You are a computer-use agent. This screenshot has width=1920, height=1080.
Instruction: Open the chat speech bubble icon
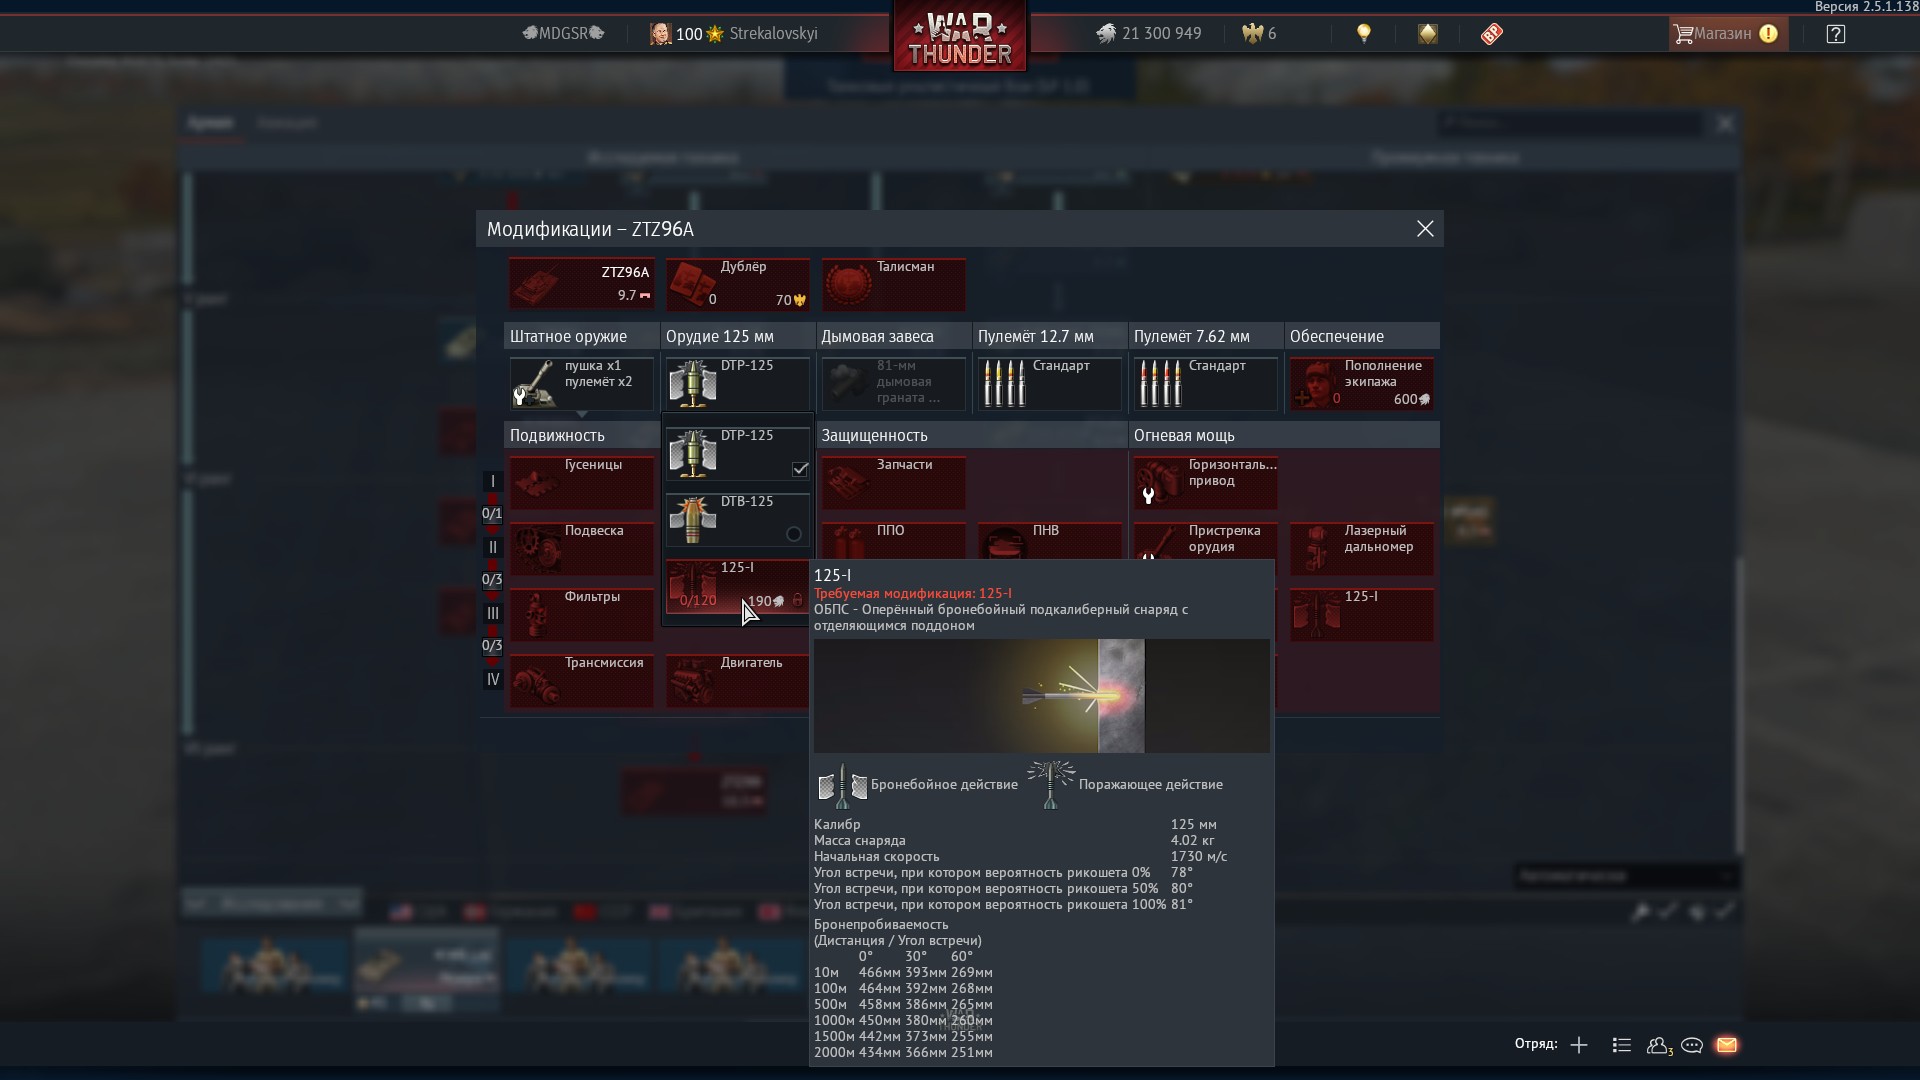[1692, 1045]
